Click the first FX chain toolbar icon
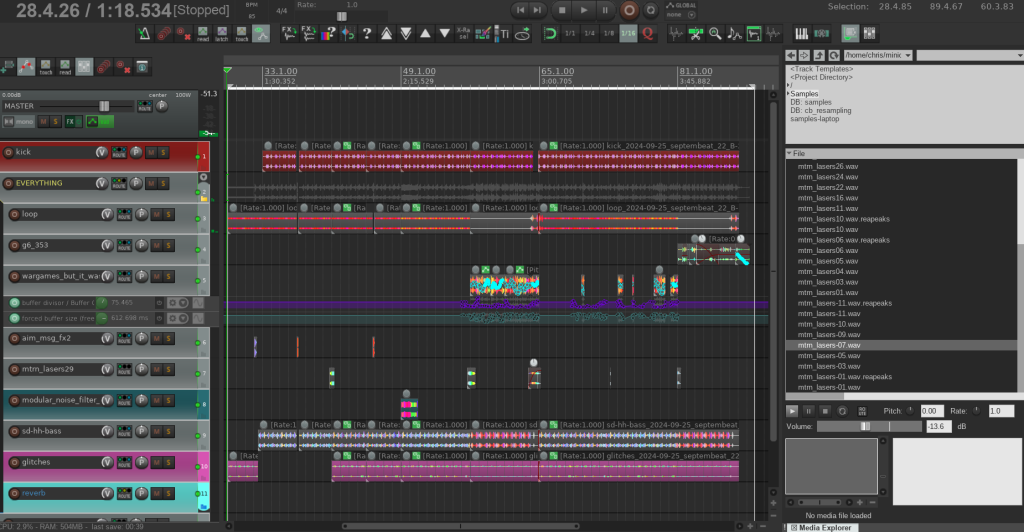Screen dimensions: 1024x532 [289, 33]
